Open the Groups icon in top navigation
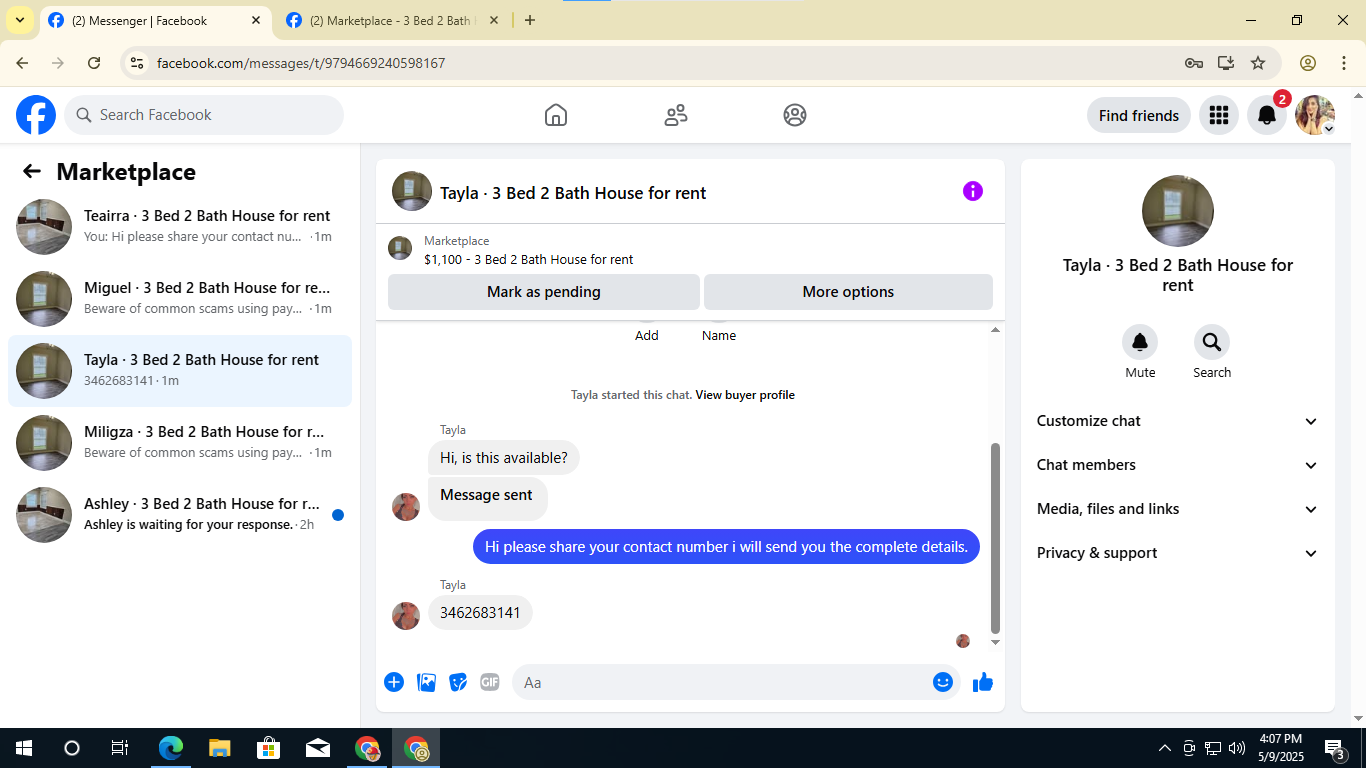 [795, 115]
